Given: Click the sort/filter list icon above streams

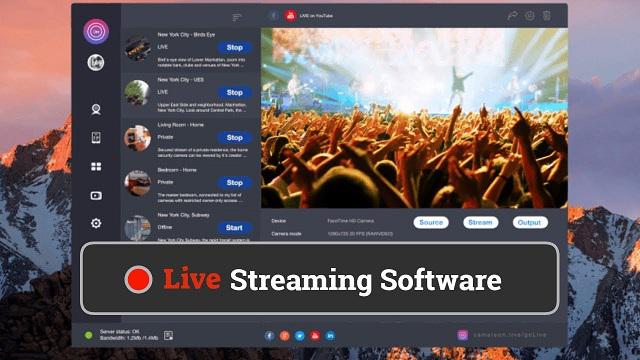Looking at the screenshot, I should [237, 17].
